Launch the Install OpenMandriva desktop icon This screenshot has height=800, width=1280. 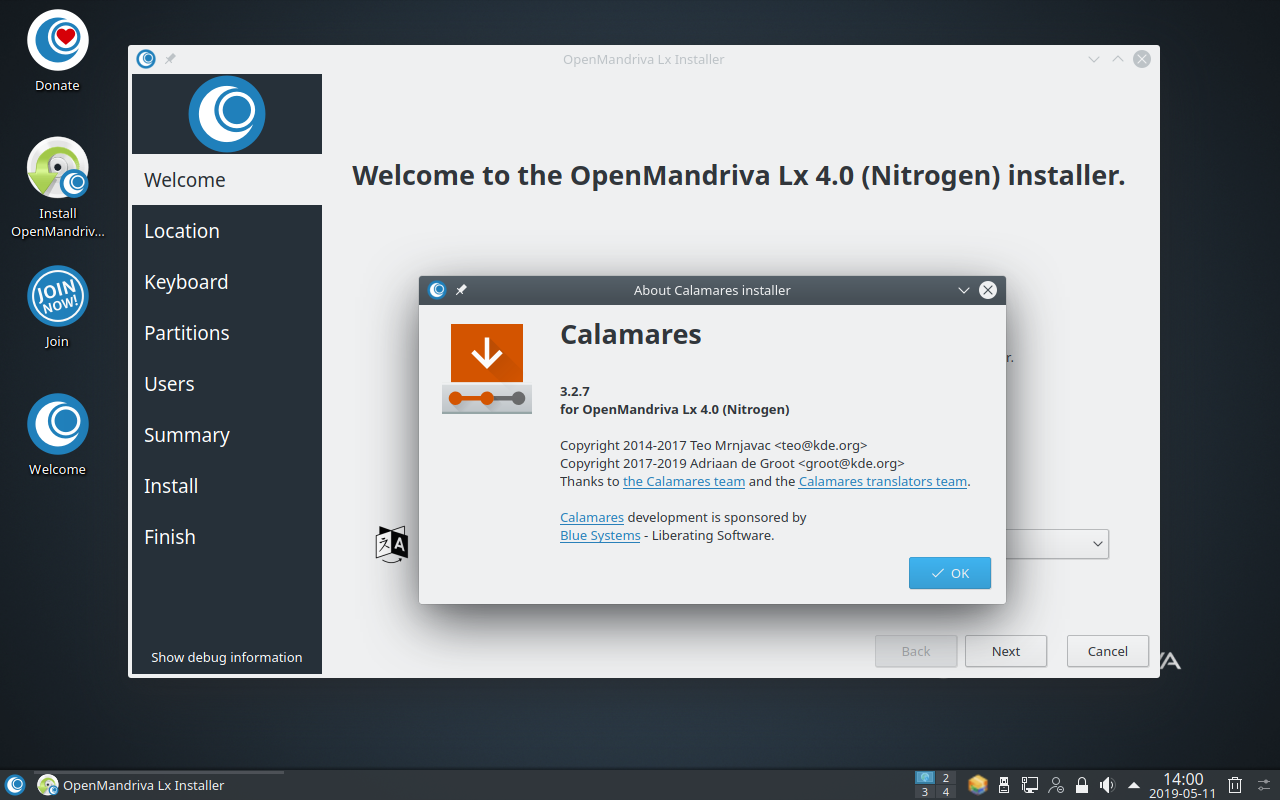[x=57, y=168]
